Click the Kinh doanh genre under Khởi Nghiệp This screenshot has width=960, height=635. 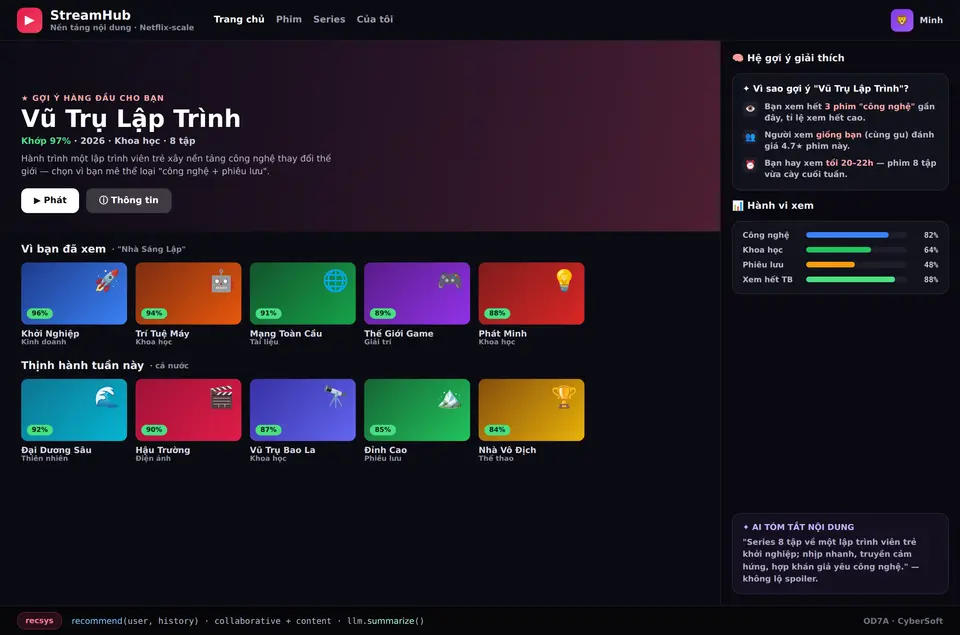pos(43,342)
